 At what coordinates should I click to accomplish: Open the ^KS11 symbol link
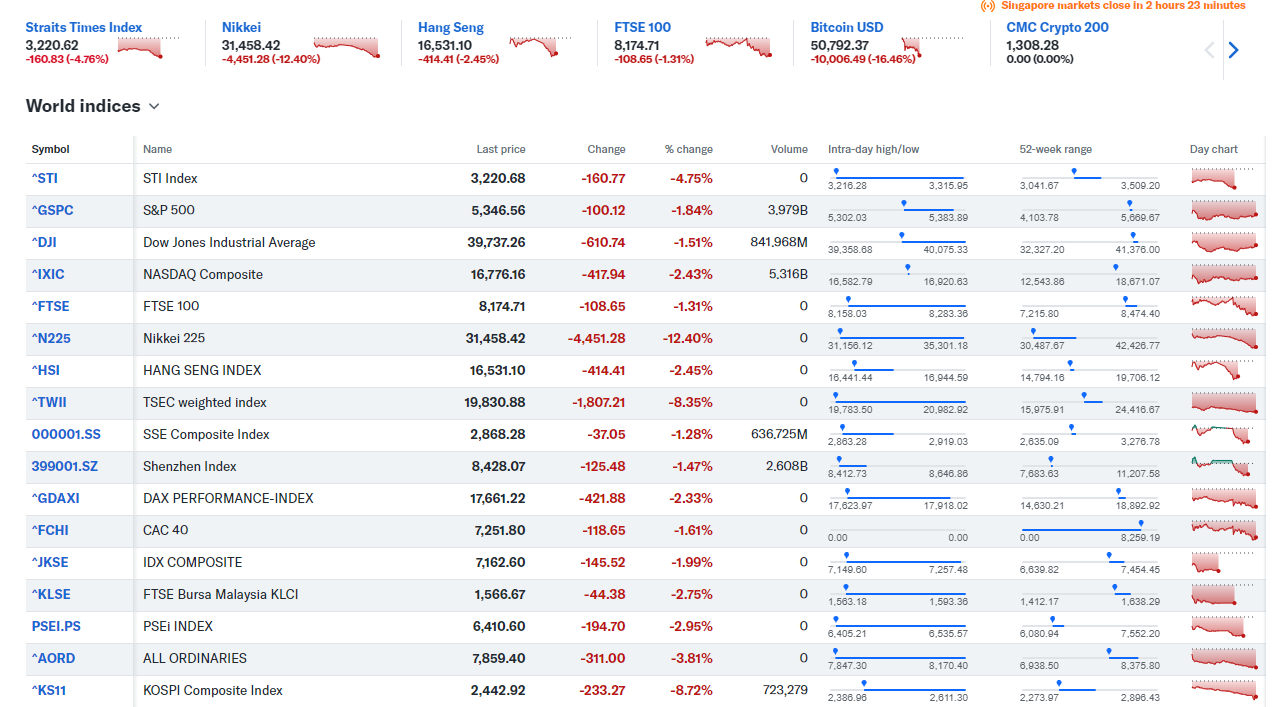tap(49, 690)
